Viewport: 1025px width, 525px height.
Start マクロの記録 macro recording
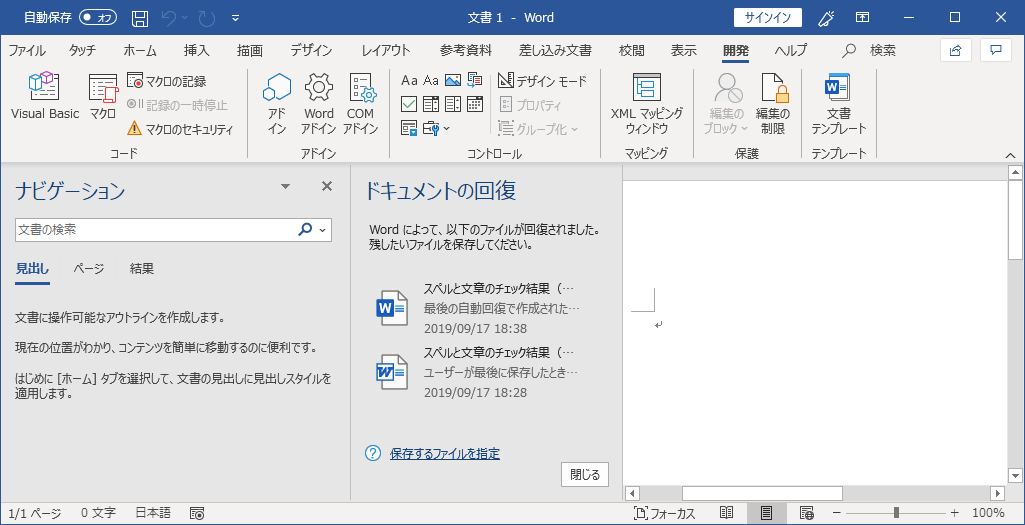(167, 81)
